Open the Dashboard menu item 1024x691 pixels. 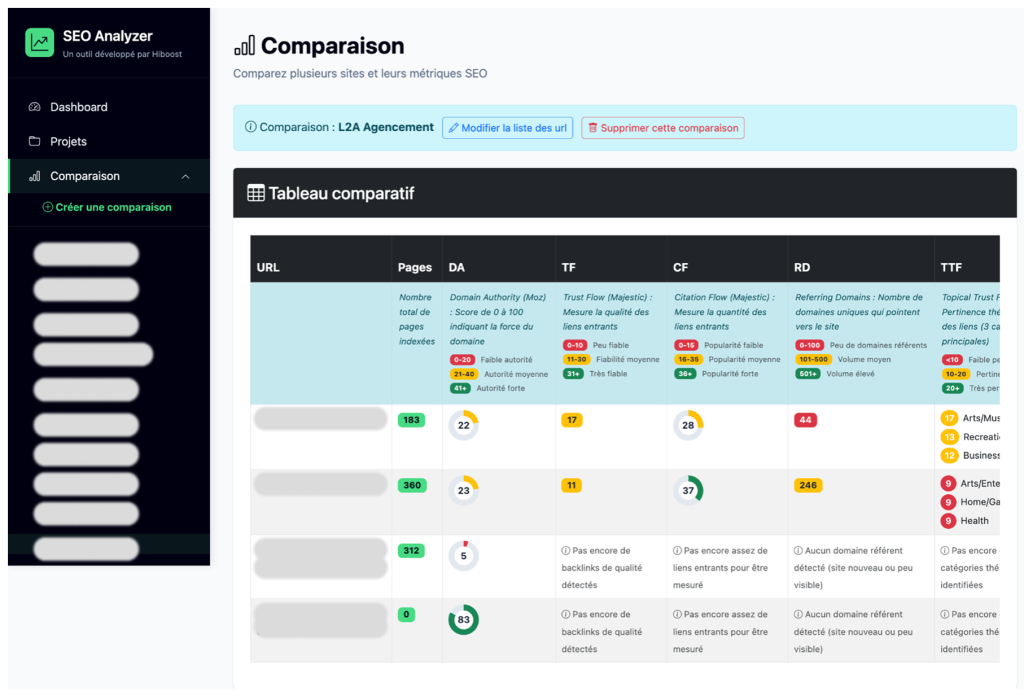click(78, 107)
